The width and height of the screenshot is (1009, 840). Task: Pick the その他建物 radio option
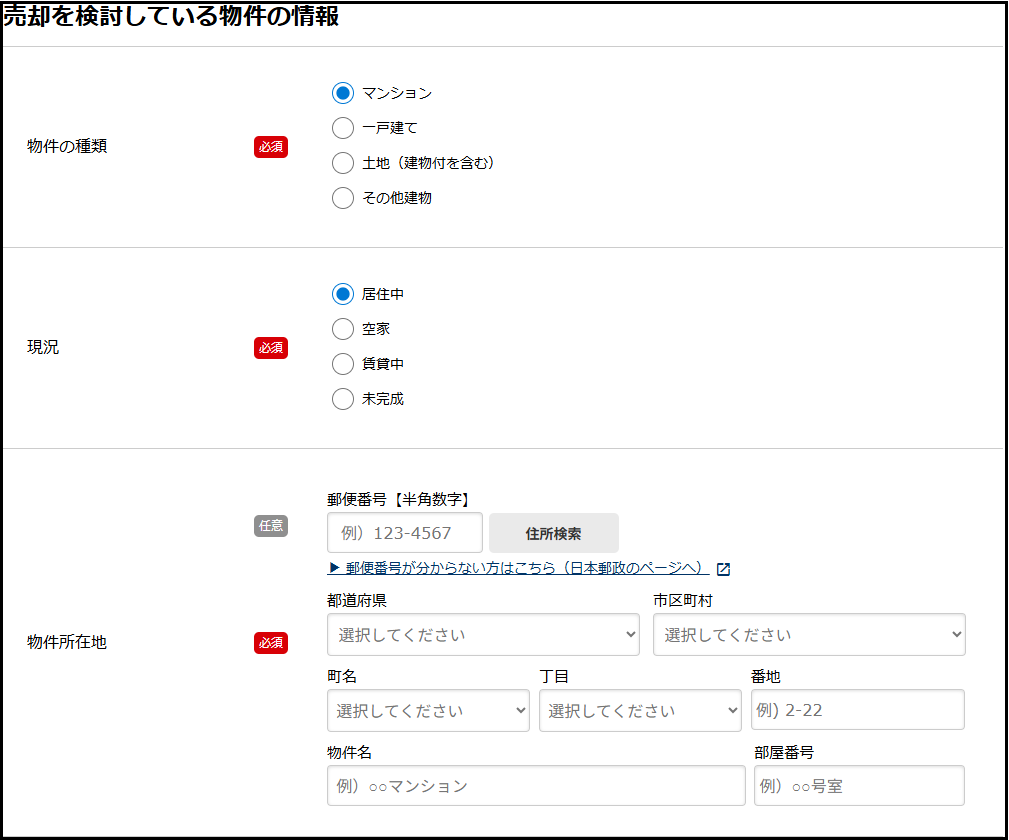pyautogui.click(x=343, y=198)
